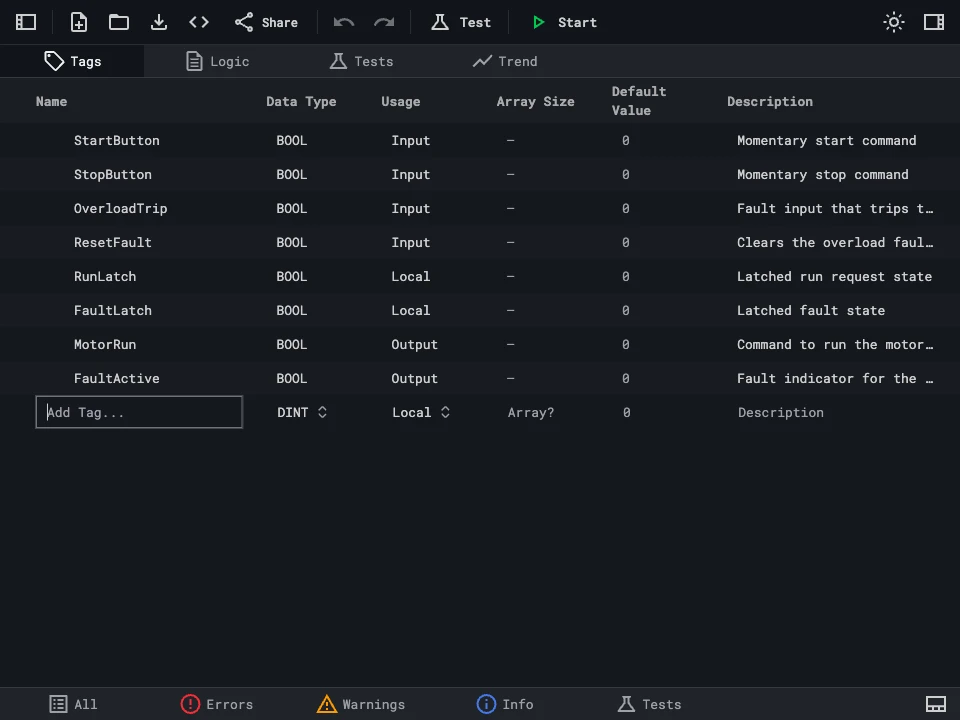The image size is (960, 720).
Task: Toggle the left sidebar panel icon
Action: click(25, 21)
